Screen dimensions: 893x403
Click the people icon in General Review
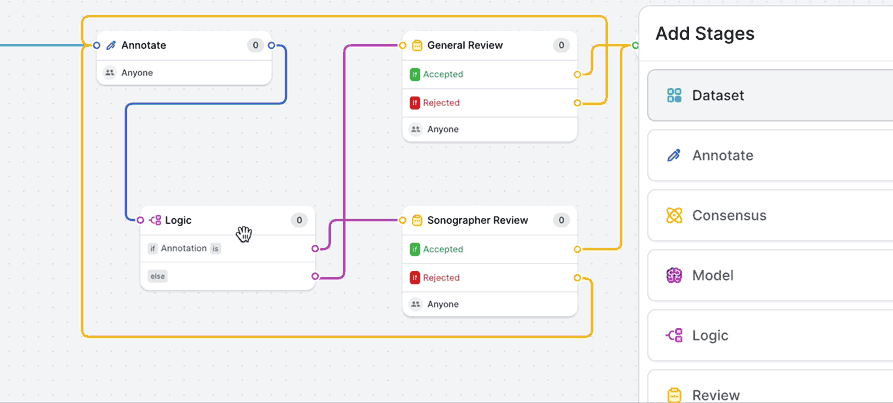point(416,129)
